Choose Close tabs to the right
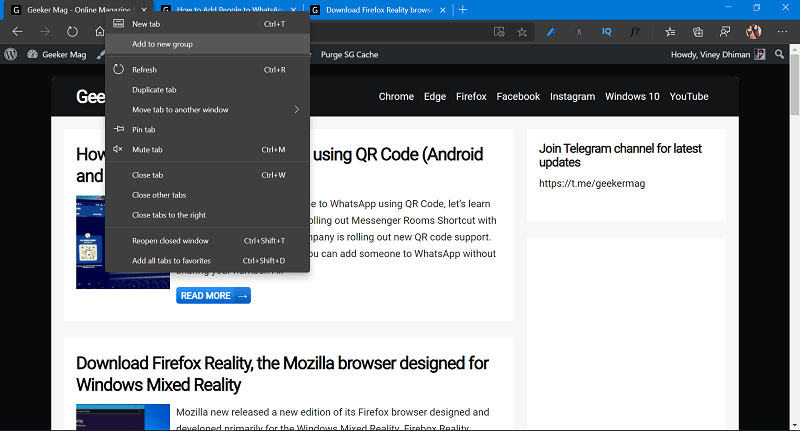800x431 pixels. (x=207, y=214)
